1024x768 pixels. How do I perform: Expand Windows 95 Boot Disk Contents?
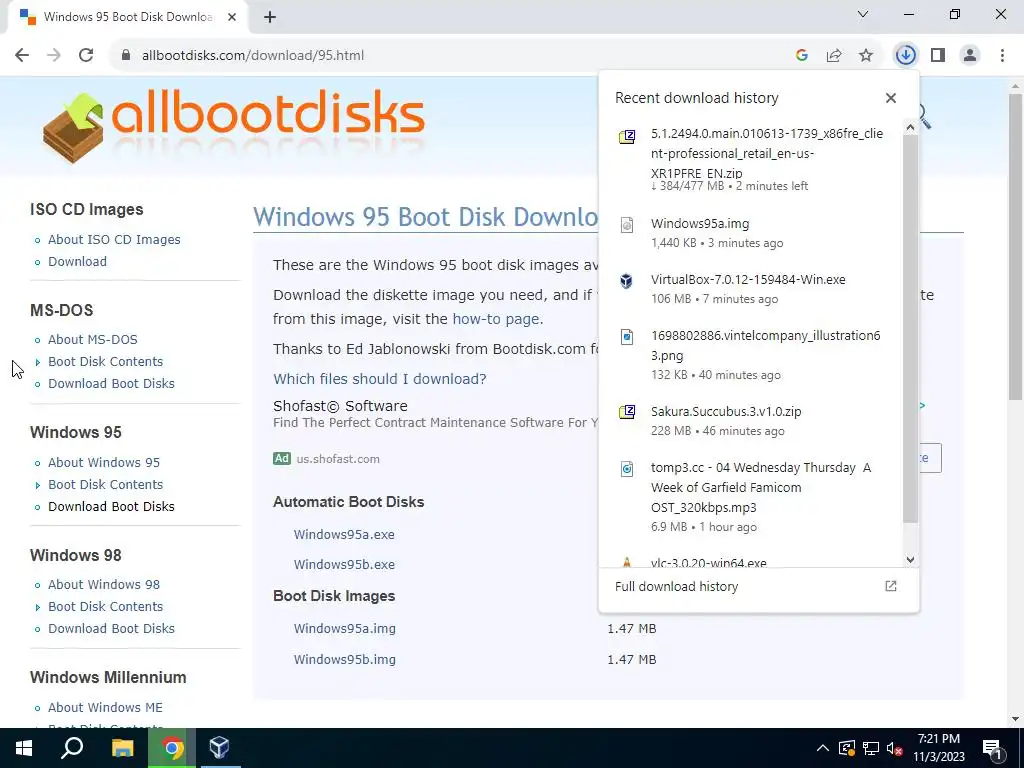105,485
